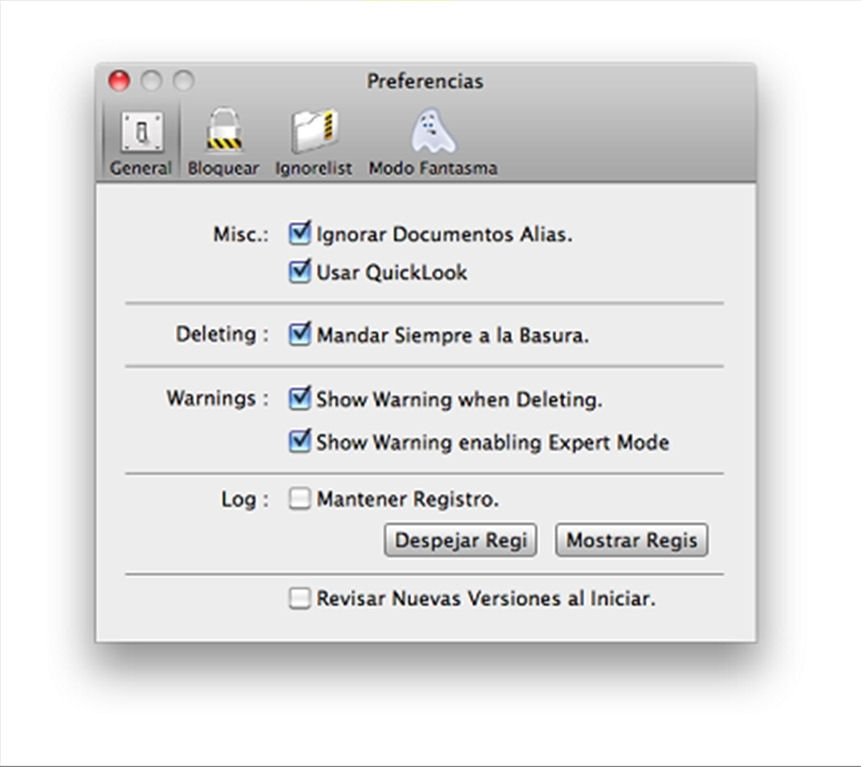Enable Revisar Nuevas Versiones al Iniciar

(x=299, y=598)
